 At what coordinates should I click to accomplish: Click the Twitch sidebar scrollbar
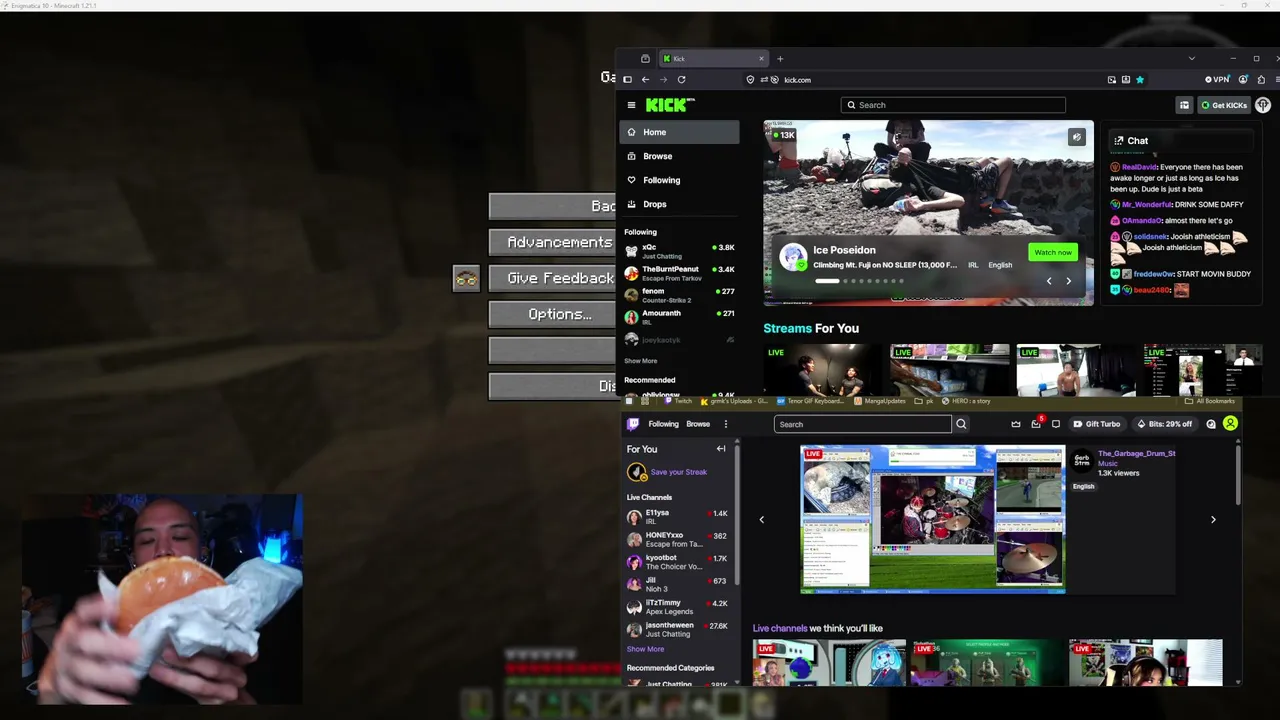click(x=738, y=515)
